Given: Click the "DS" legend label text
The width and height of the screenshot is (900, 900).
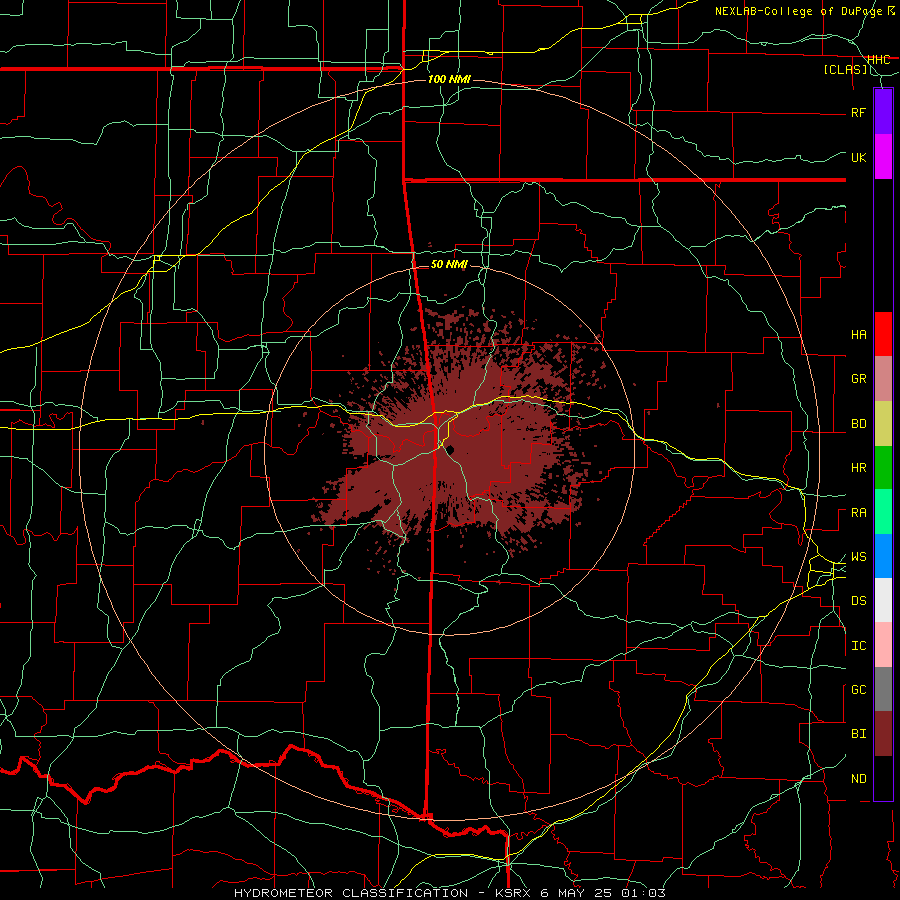Looking at the screenshot, I should coord(859,601).
